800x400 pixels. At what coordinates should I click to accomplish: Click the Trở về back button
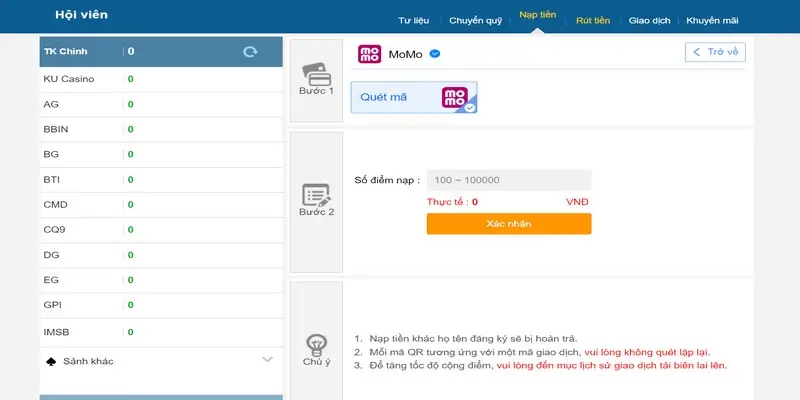tap(715, 52)
